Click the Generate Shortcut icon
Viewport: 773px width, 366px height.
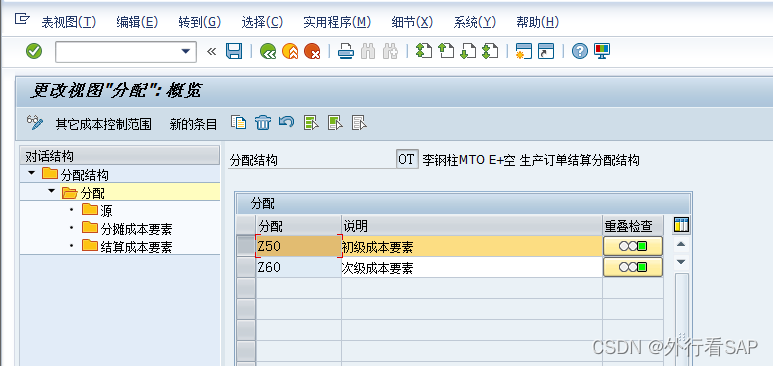pos(546,51)
